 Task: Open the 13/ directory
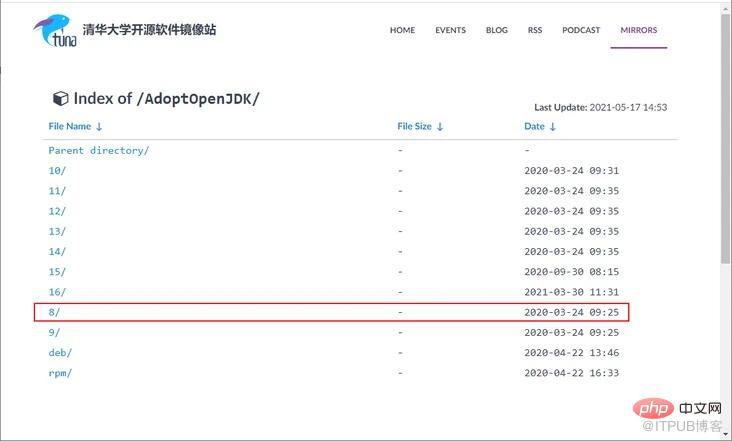tap(57, 231)
